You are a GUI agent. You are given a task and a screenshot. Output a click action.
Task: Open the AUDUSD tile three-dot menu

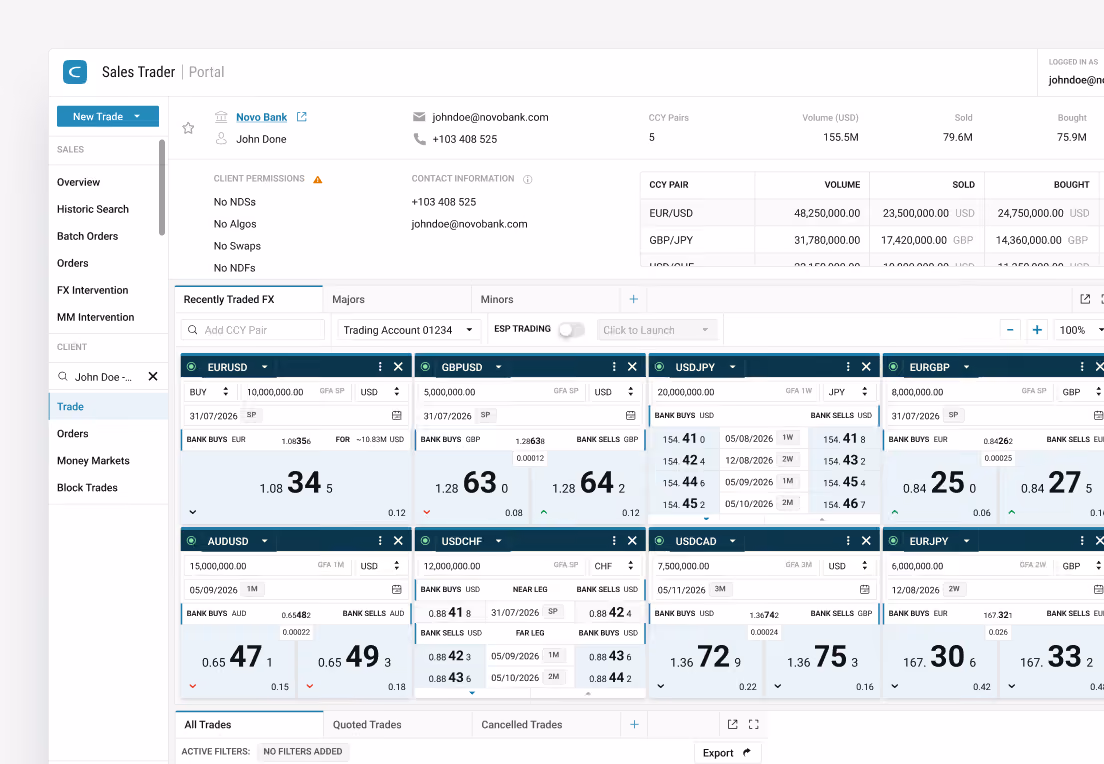(380, 541)
